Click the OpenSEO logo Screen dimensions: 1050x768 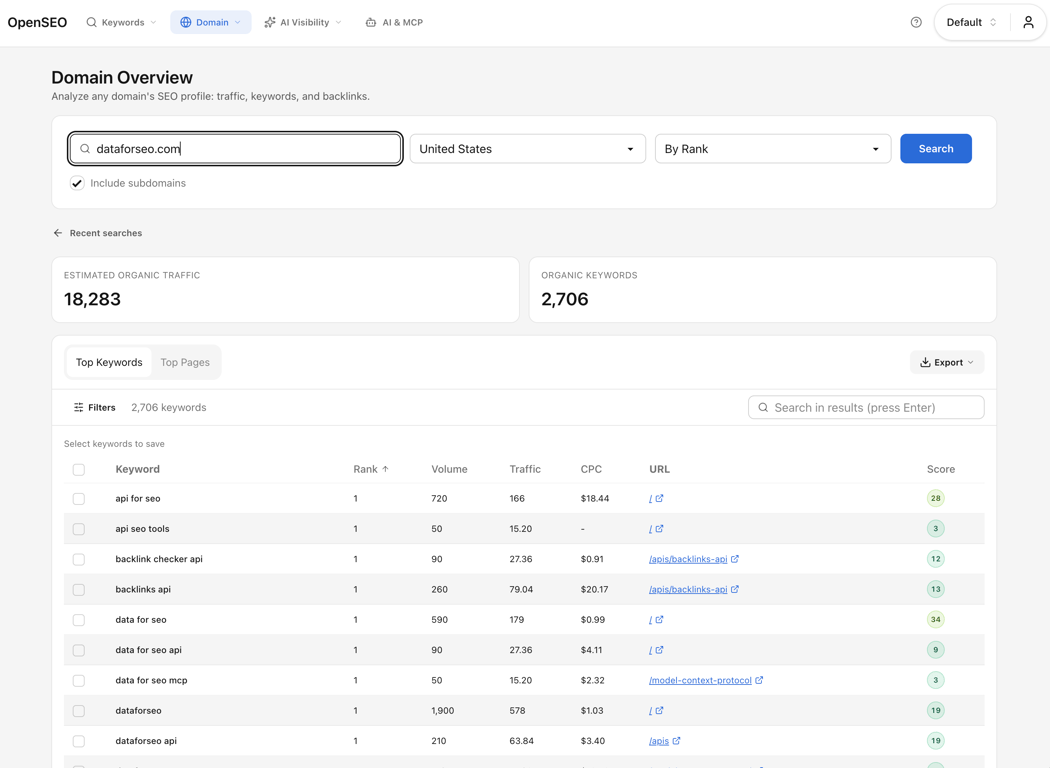pos(38,22)
